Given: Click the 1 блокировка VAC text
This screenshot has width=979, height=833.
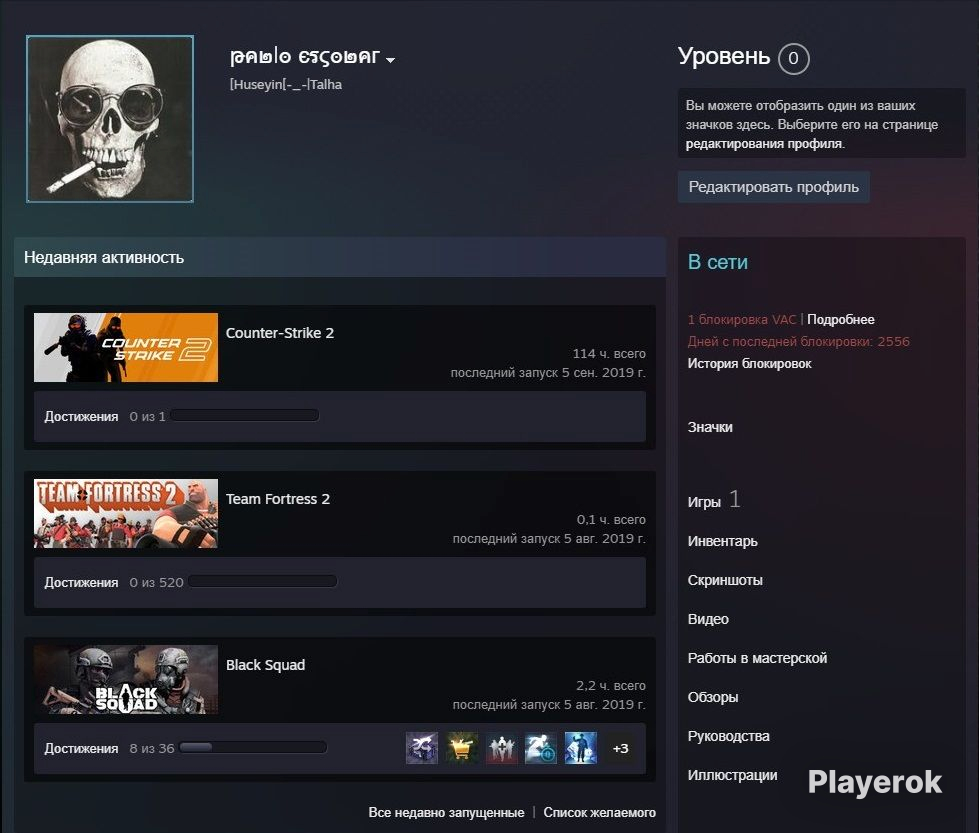Looking at the screenshot, I should [x=742, y=319].
